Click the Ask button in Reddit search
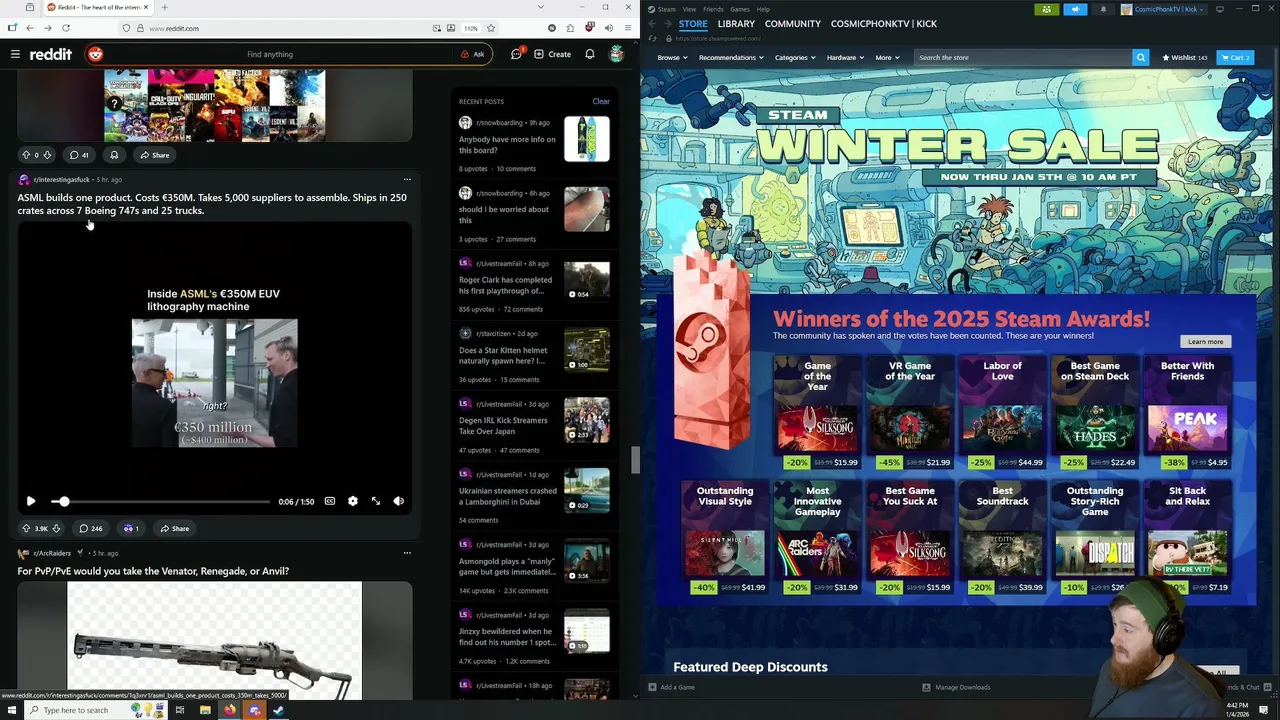 pyautogui.click(x=473, y=54)
